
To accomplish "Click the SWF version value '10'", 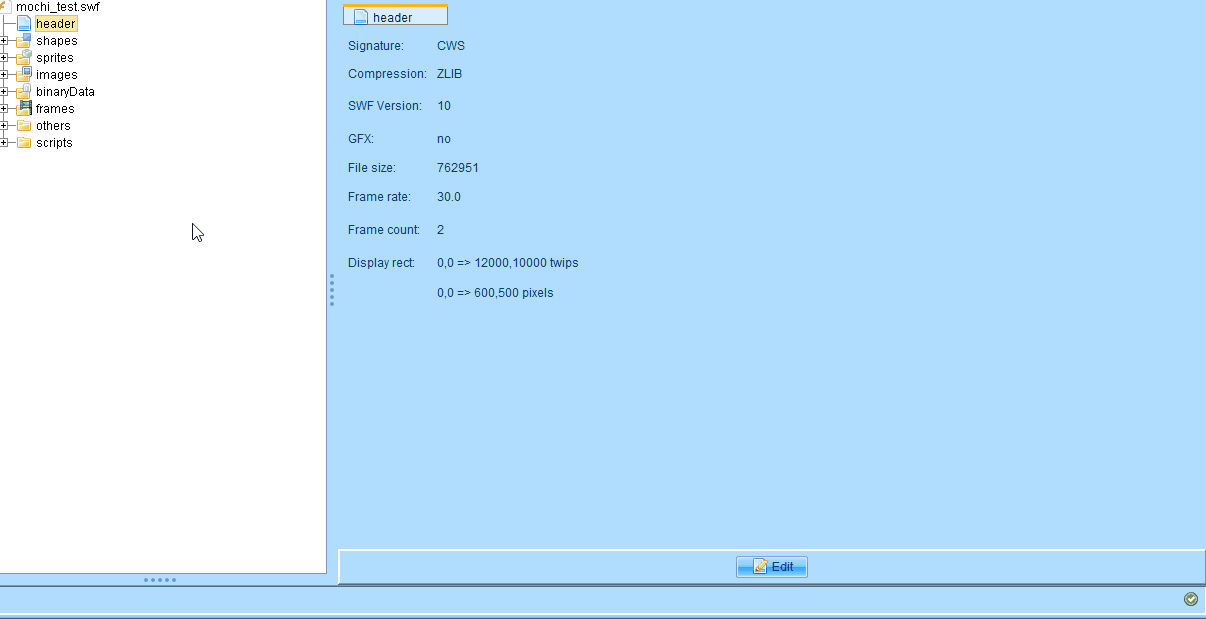I will click(x=444, y=106).
